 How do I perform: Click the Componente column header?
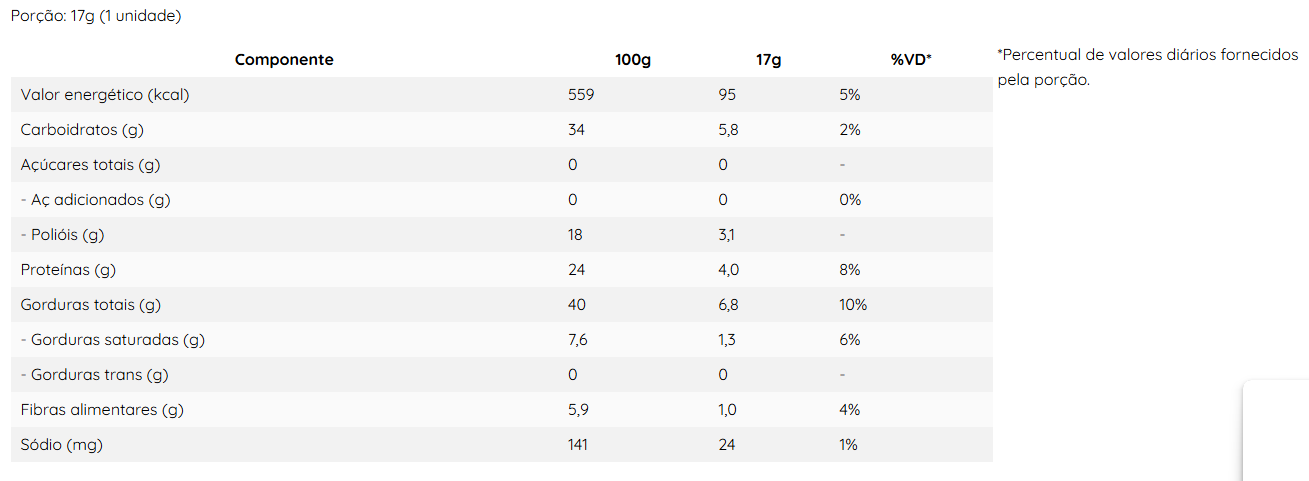point(284,60)
